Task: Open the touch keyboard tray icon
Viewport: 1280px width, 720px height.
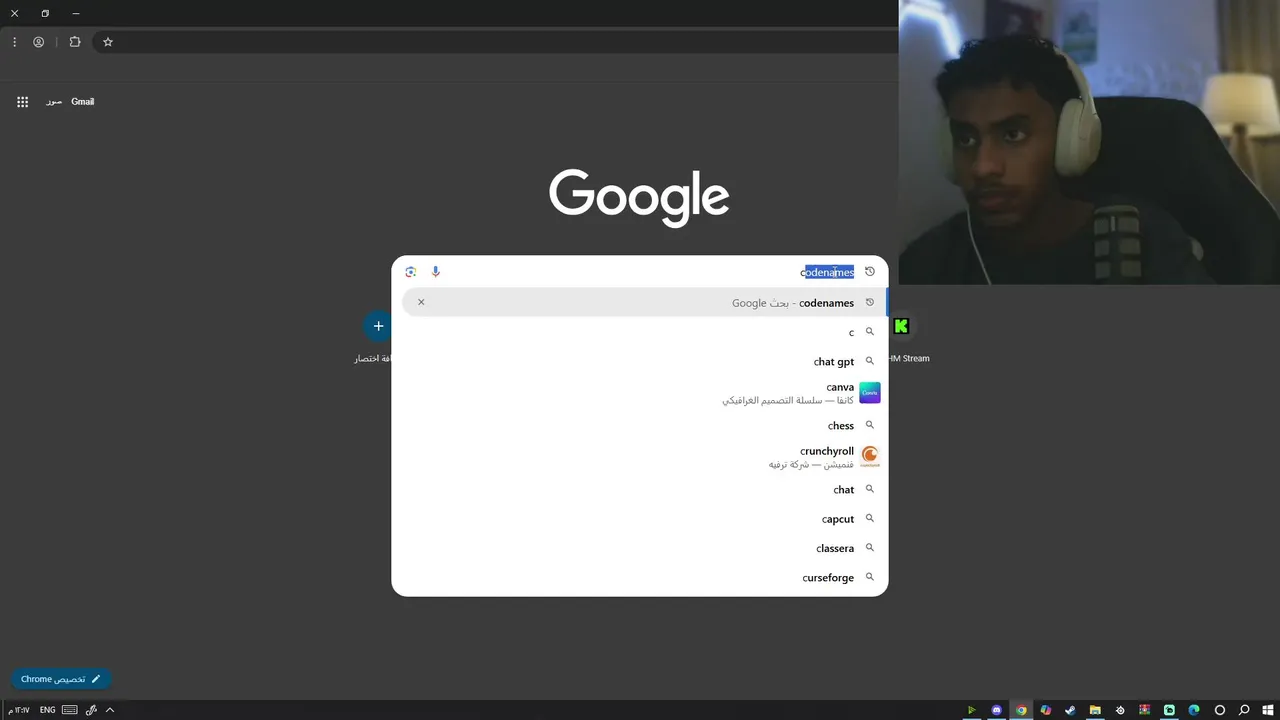Action: pos(70,710)
